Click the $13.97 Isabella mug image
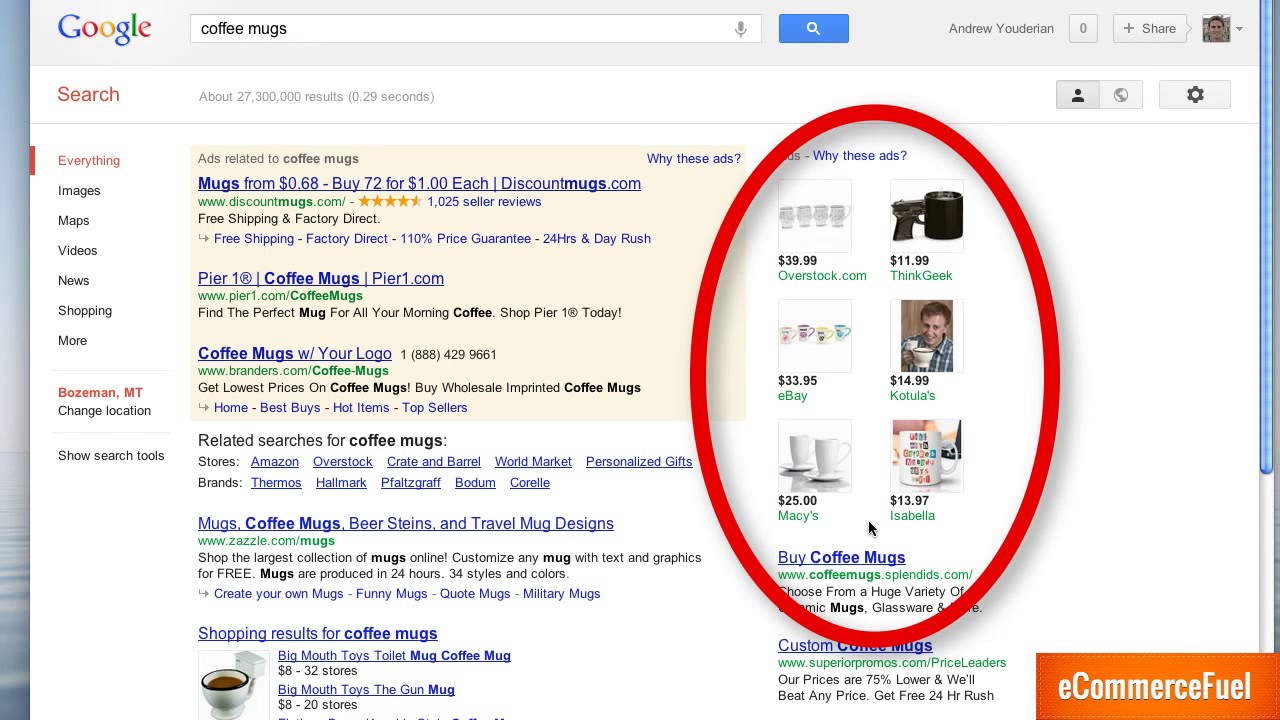Viewport: 1280px width, 720px height. pyautogui.click(x=926, y=455)
